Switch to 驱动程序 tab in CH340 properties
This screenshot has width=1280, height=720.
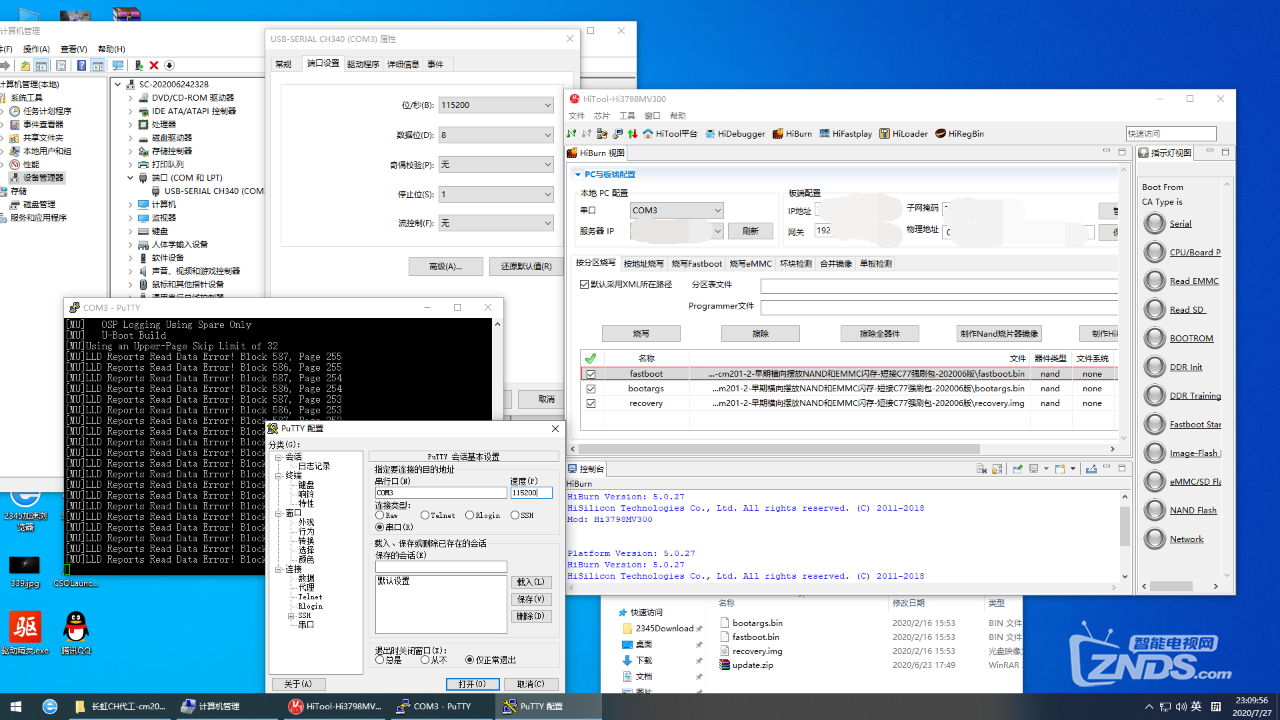click(x=363, y=64)
